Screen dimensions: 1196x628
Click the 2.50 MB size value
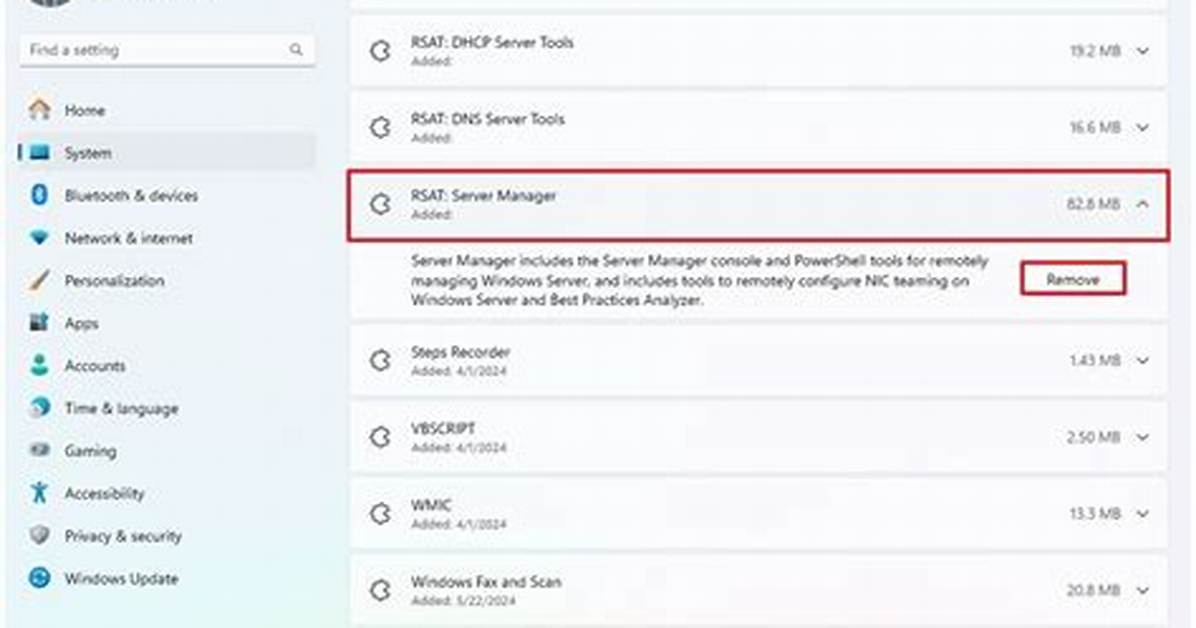1093,437
